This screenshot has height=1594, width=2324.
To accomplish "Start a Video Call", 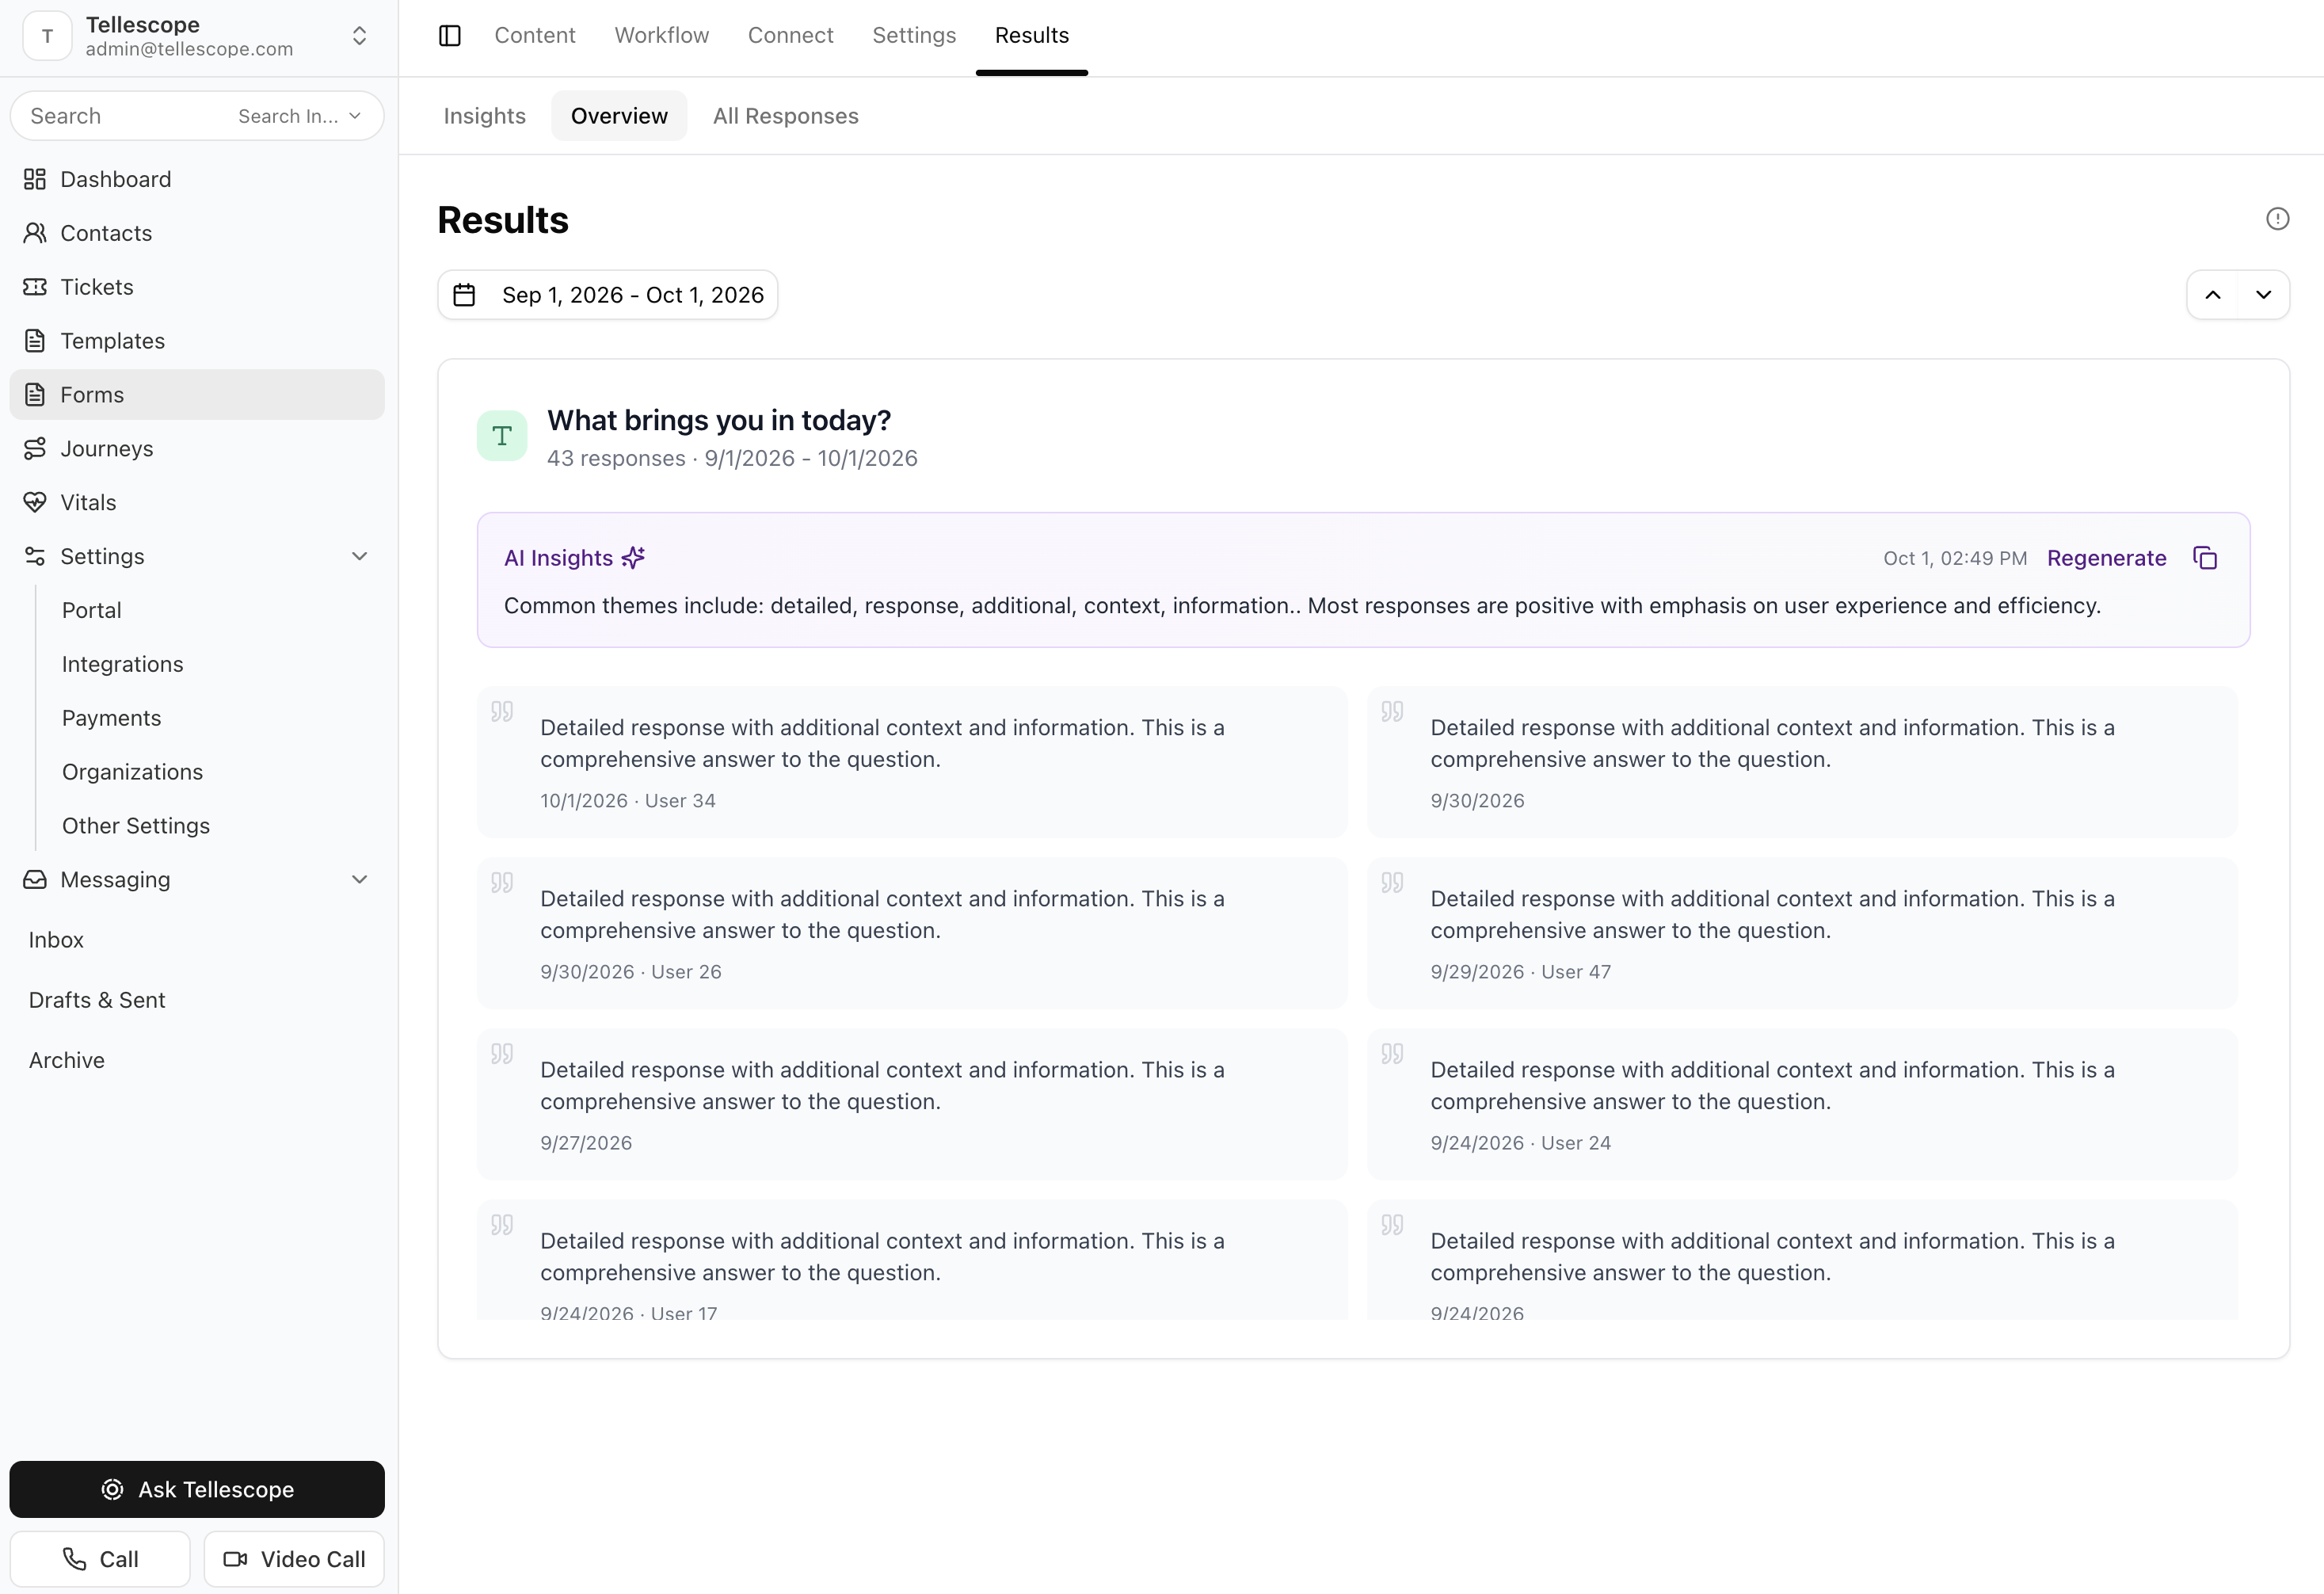I will coord(294,1560).
